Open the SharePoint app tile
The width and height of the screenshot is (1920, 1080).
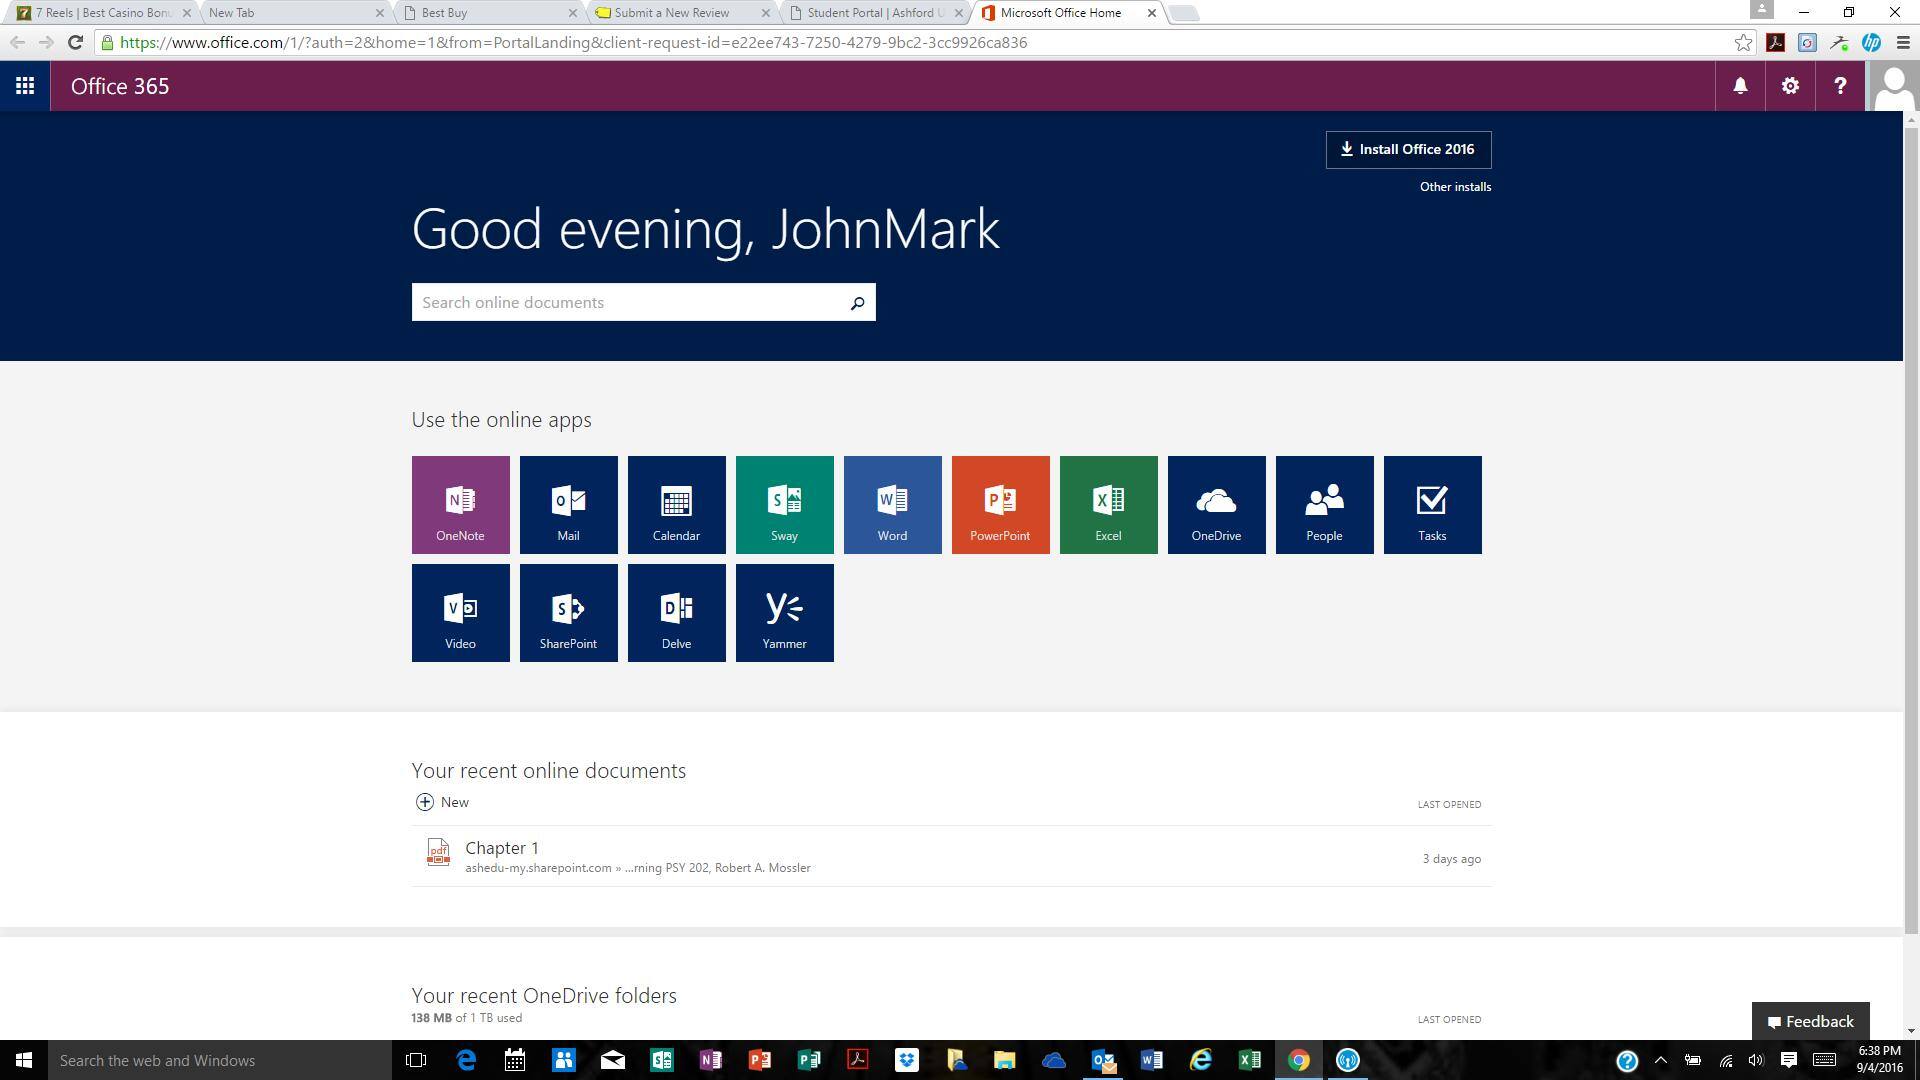(568, 613)
